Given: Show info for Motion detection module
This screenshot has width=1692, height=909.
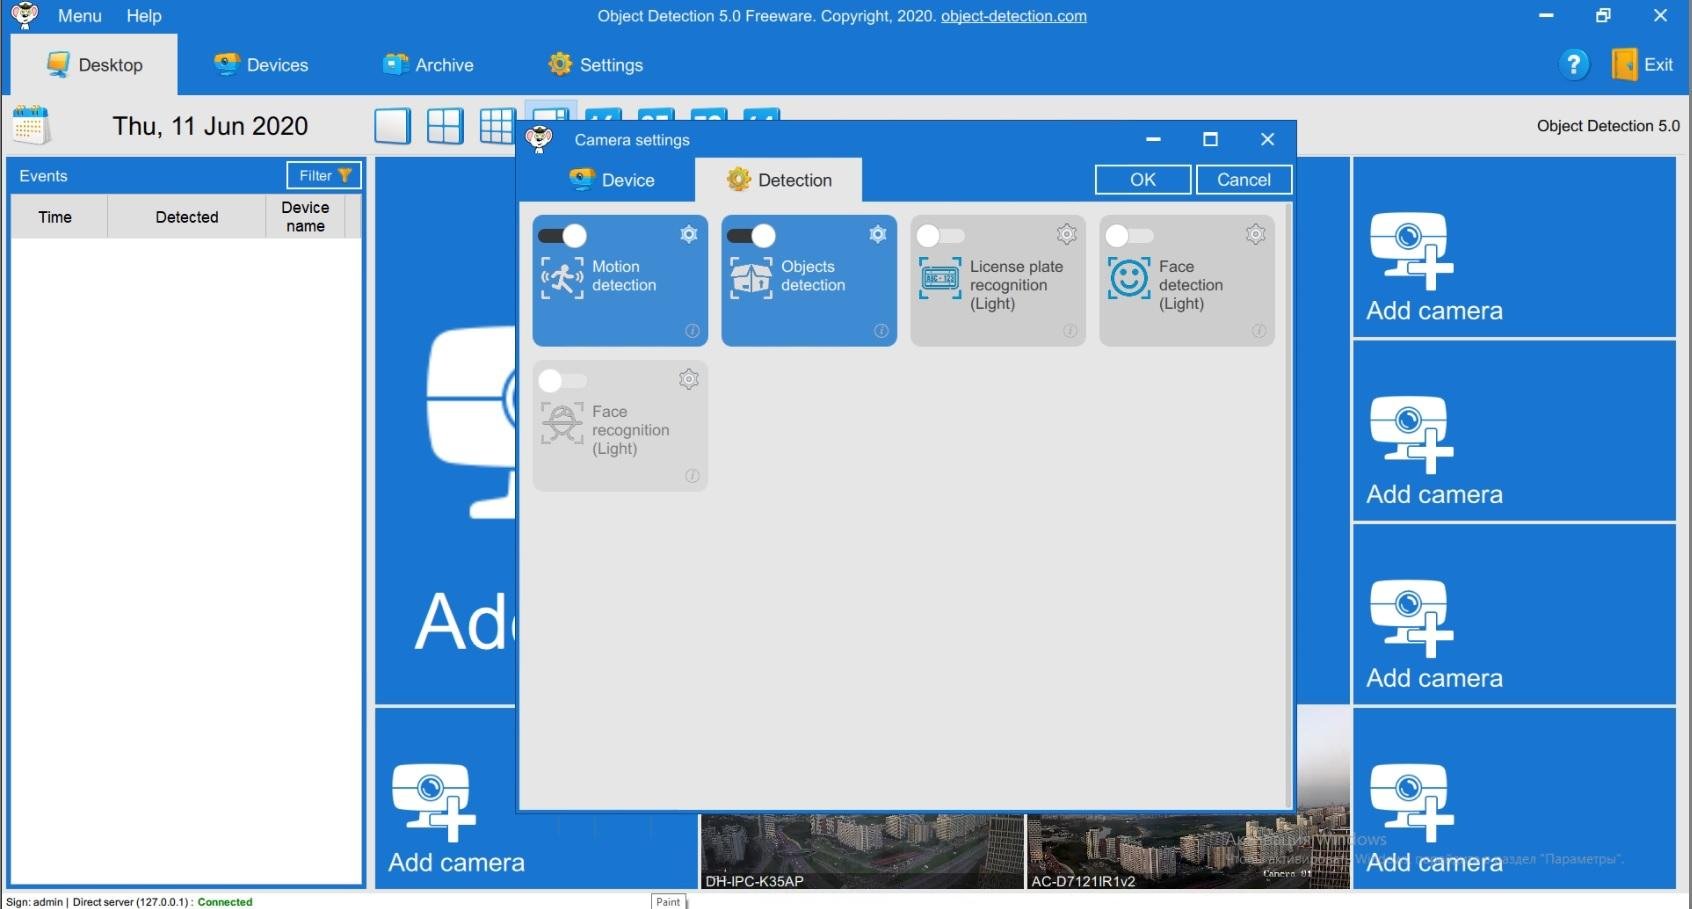Looking at the screenshot, I should click(691, 331).
